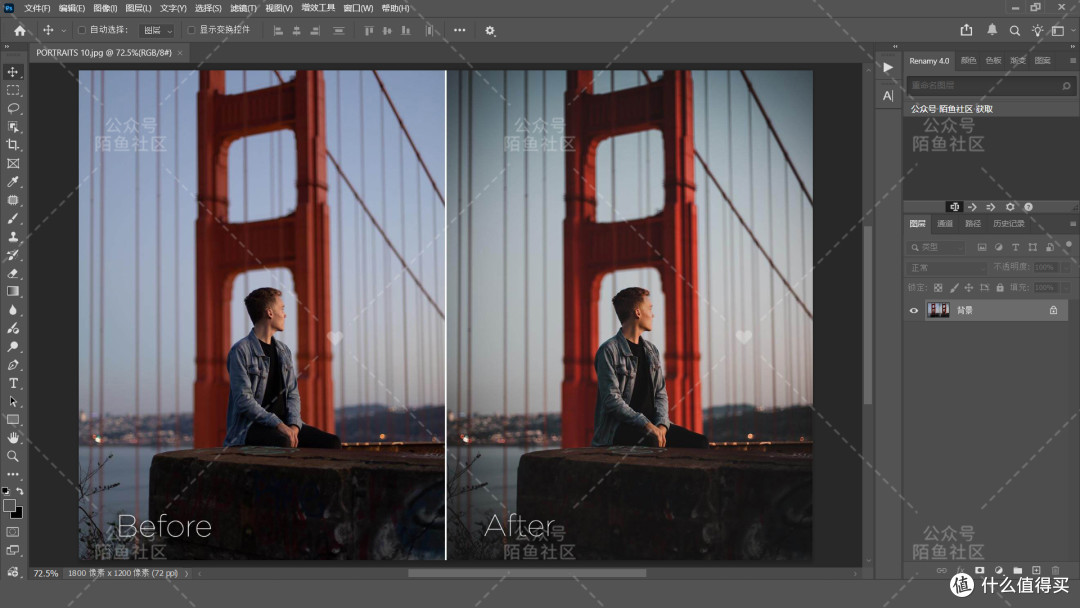Screen dimensions: 1080x608
Task: Select the Lasso tool
Action: click(x=13, y=109)
